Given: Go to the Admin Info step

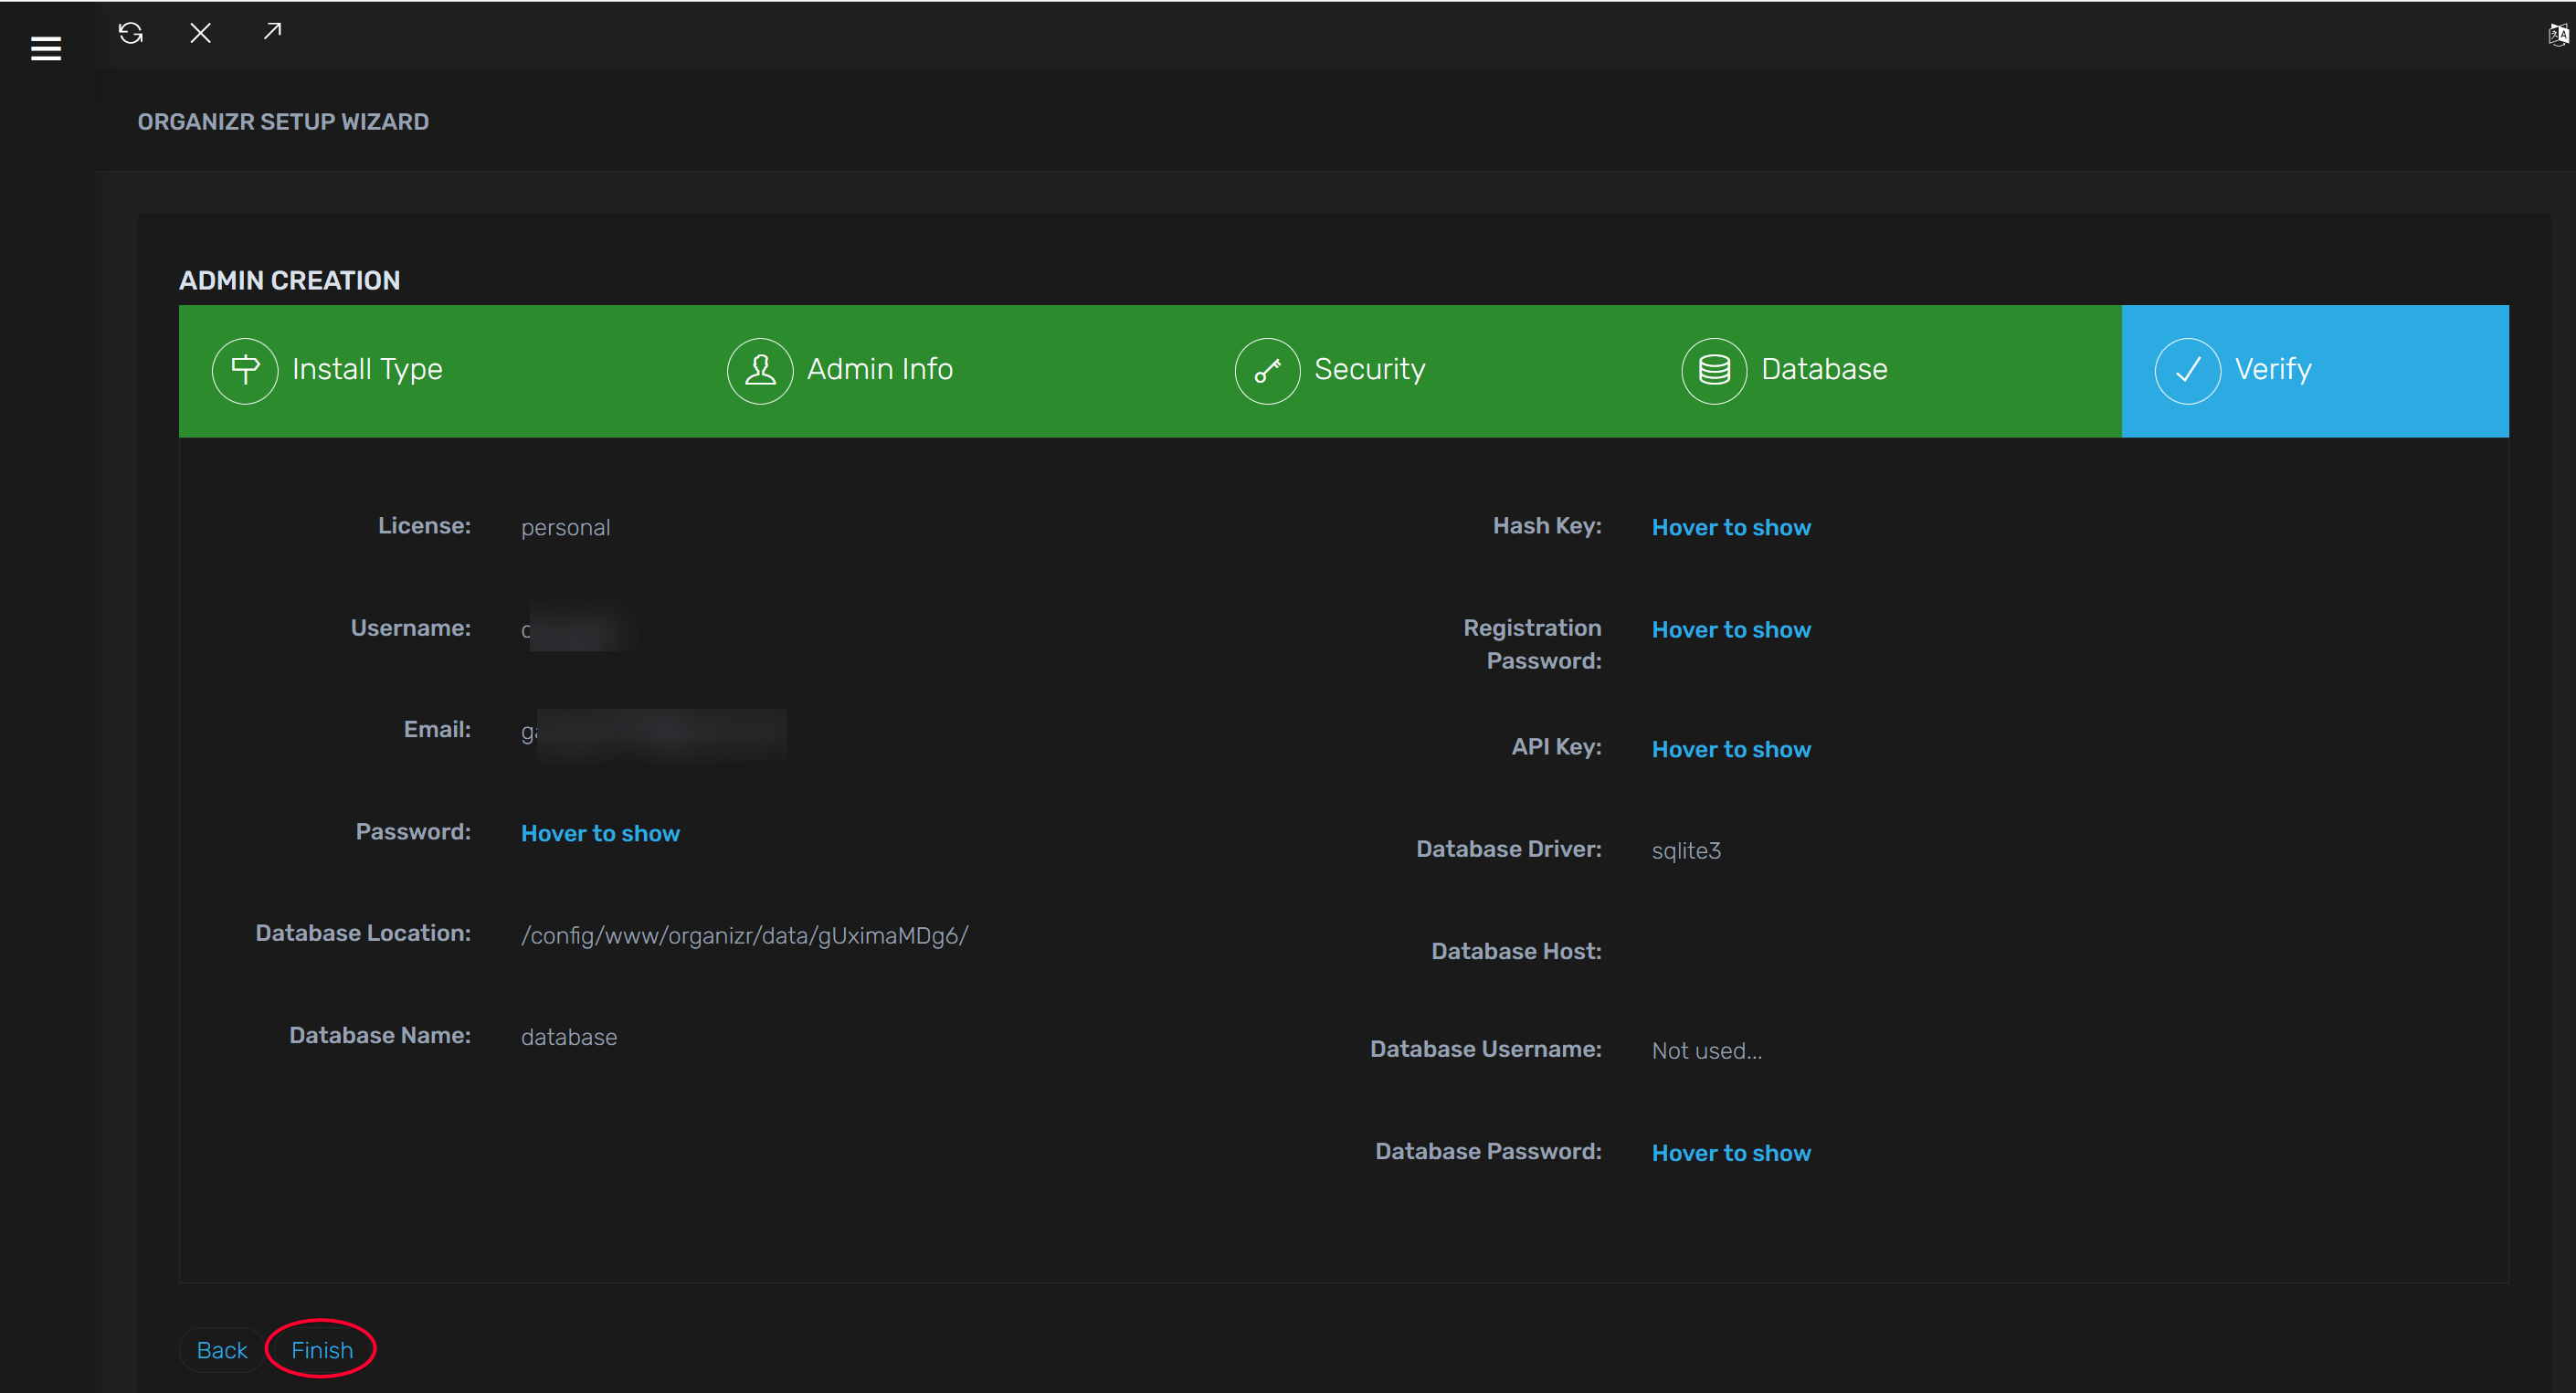Looking at the screenshot, I should [948, 371].
